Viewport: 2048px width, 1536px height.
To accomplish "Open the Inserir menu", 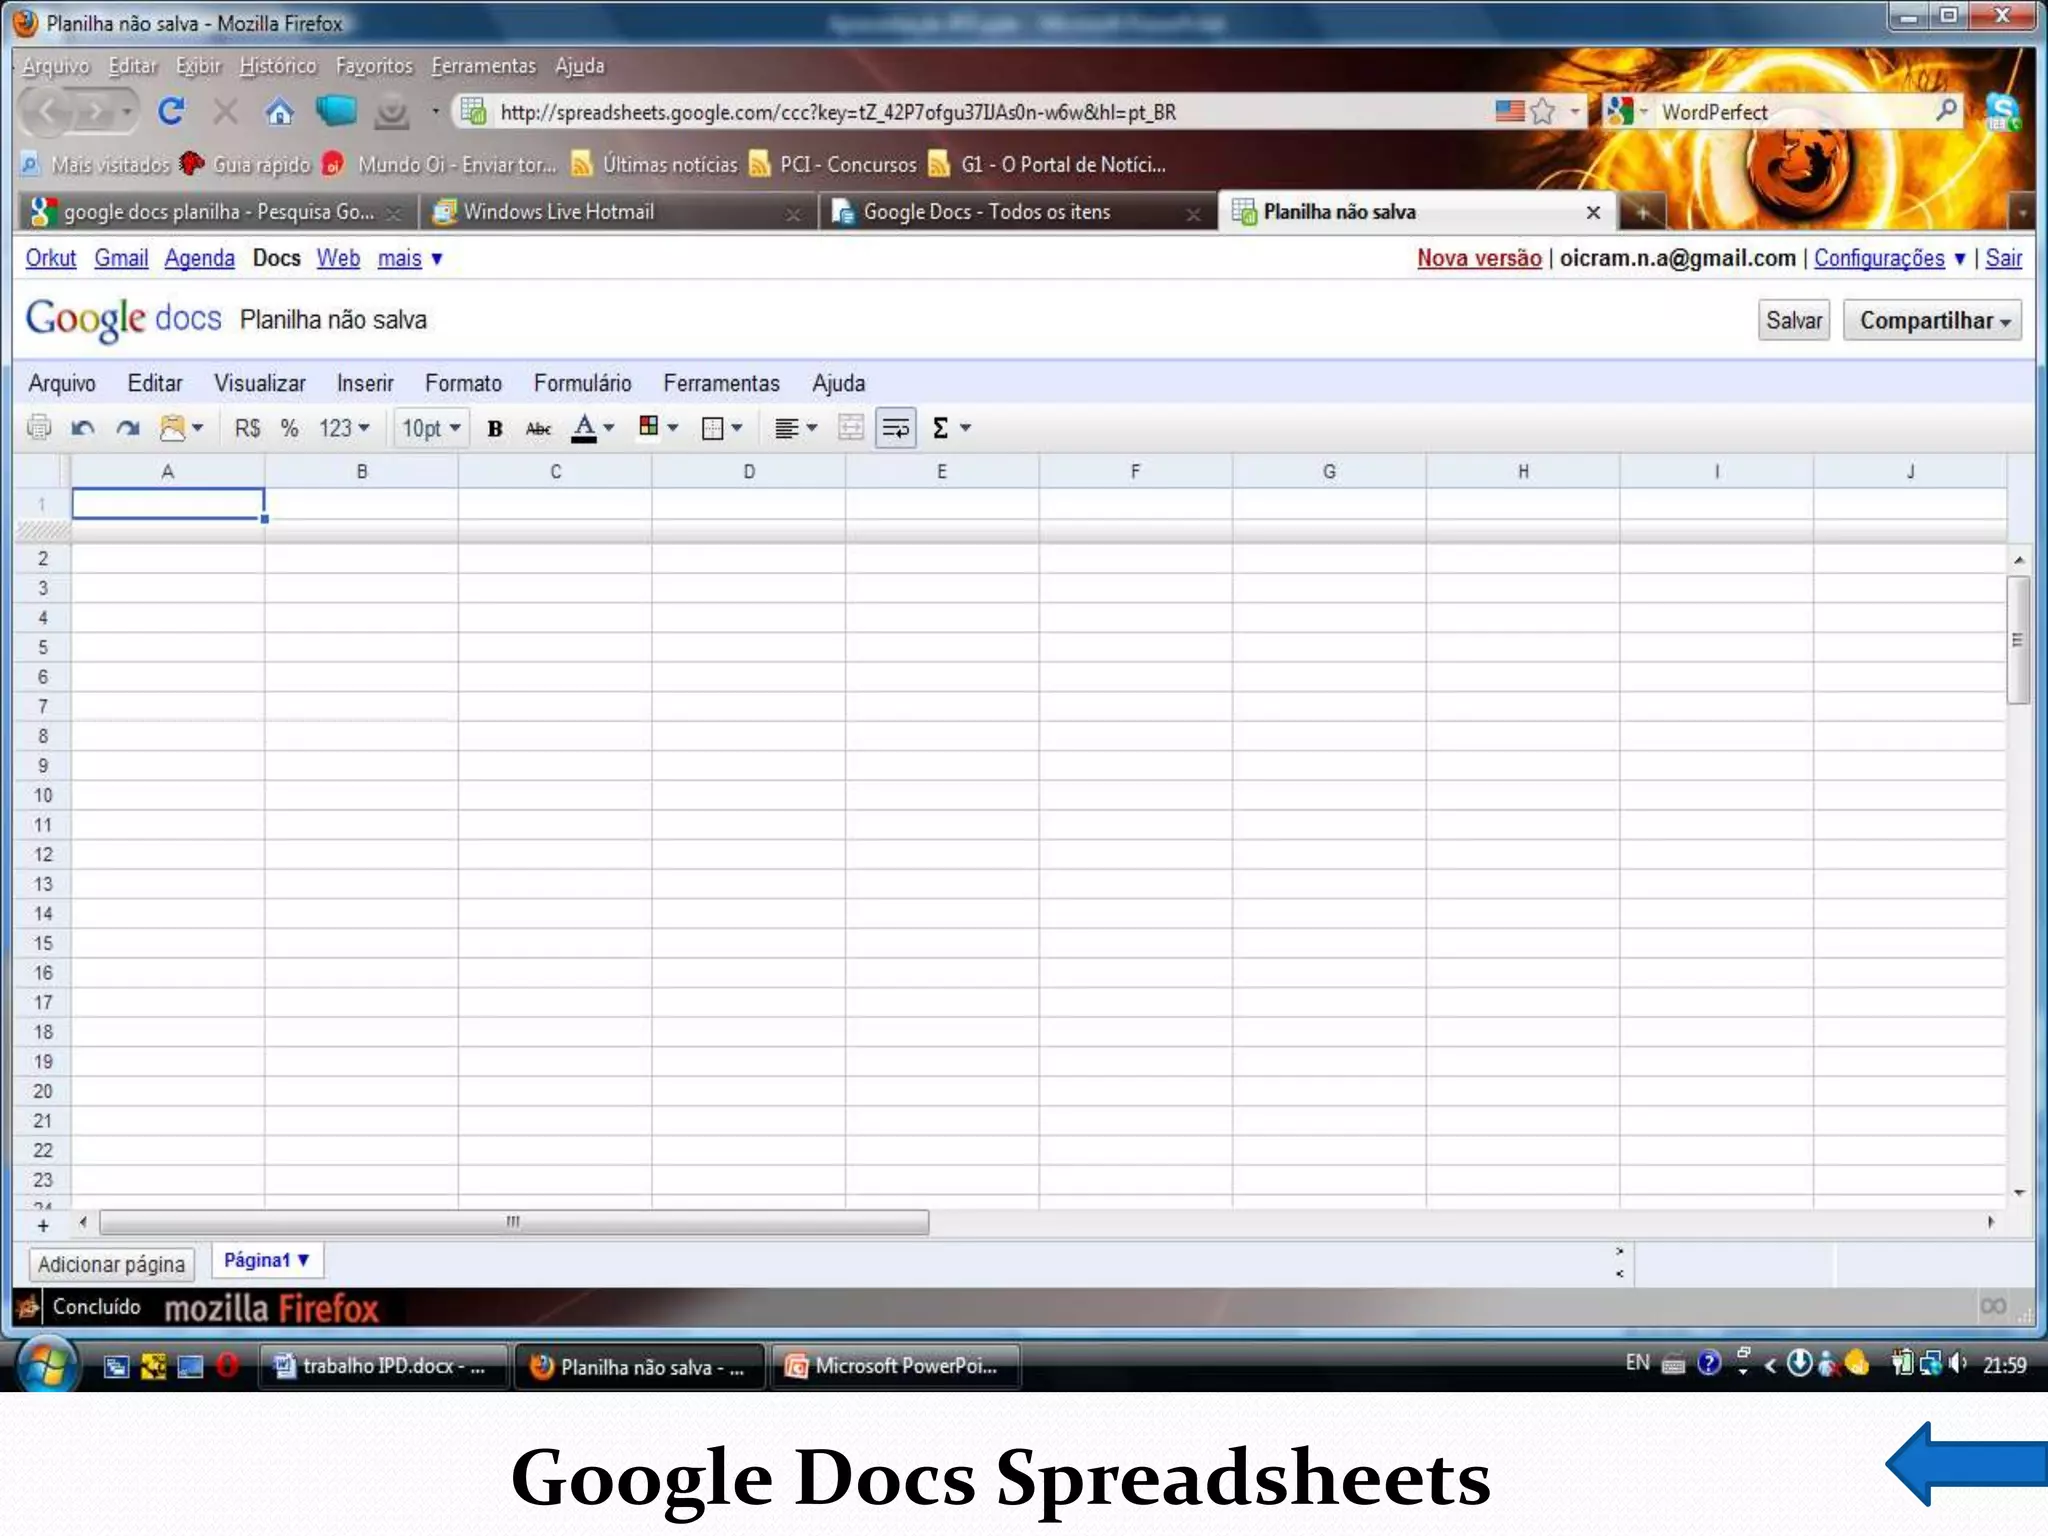I will tap(365, 383).
